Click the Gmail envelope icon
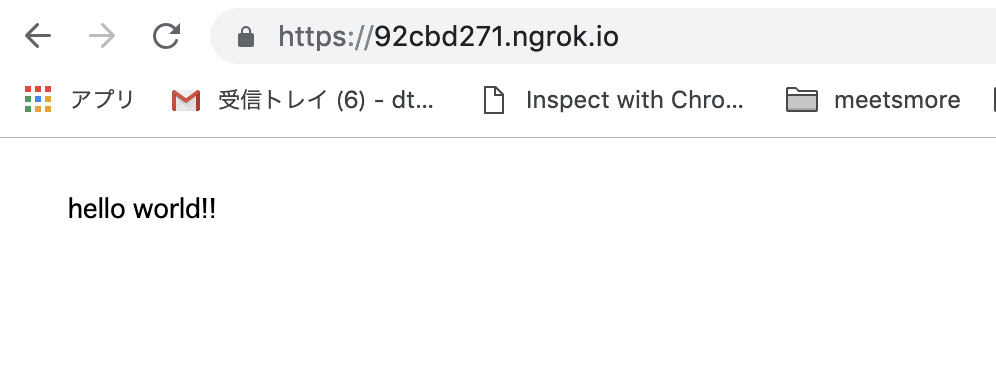 tap(186, 100)
